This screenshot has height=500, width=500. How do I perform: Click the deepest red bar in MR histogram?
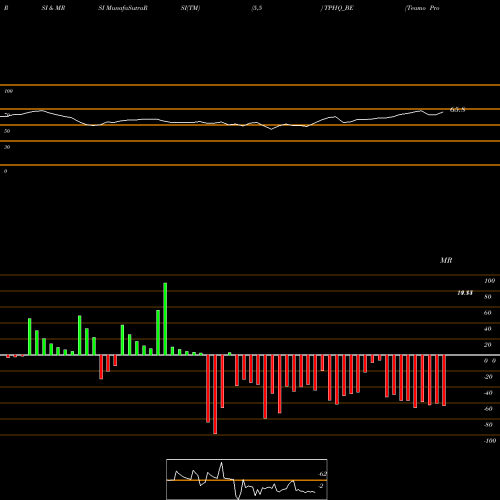(x=215, y=394)
